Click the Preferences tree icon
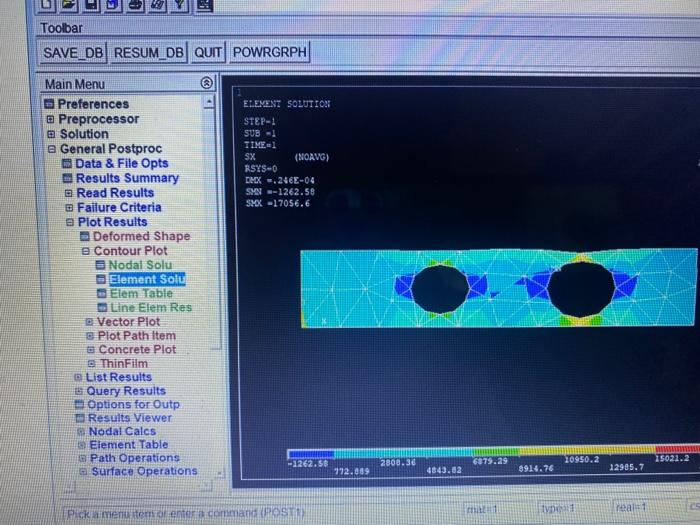This screenshot has height=525, width=700. 49,104
